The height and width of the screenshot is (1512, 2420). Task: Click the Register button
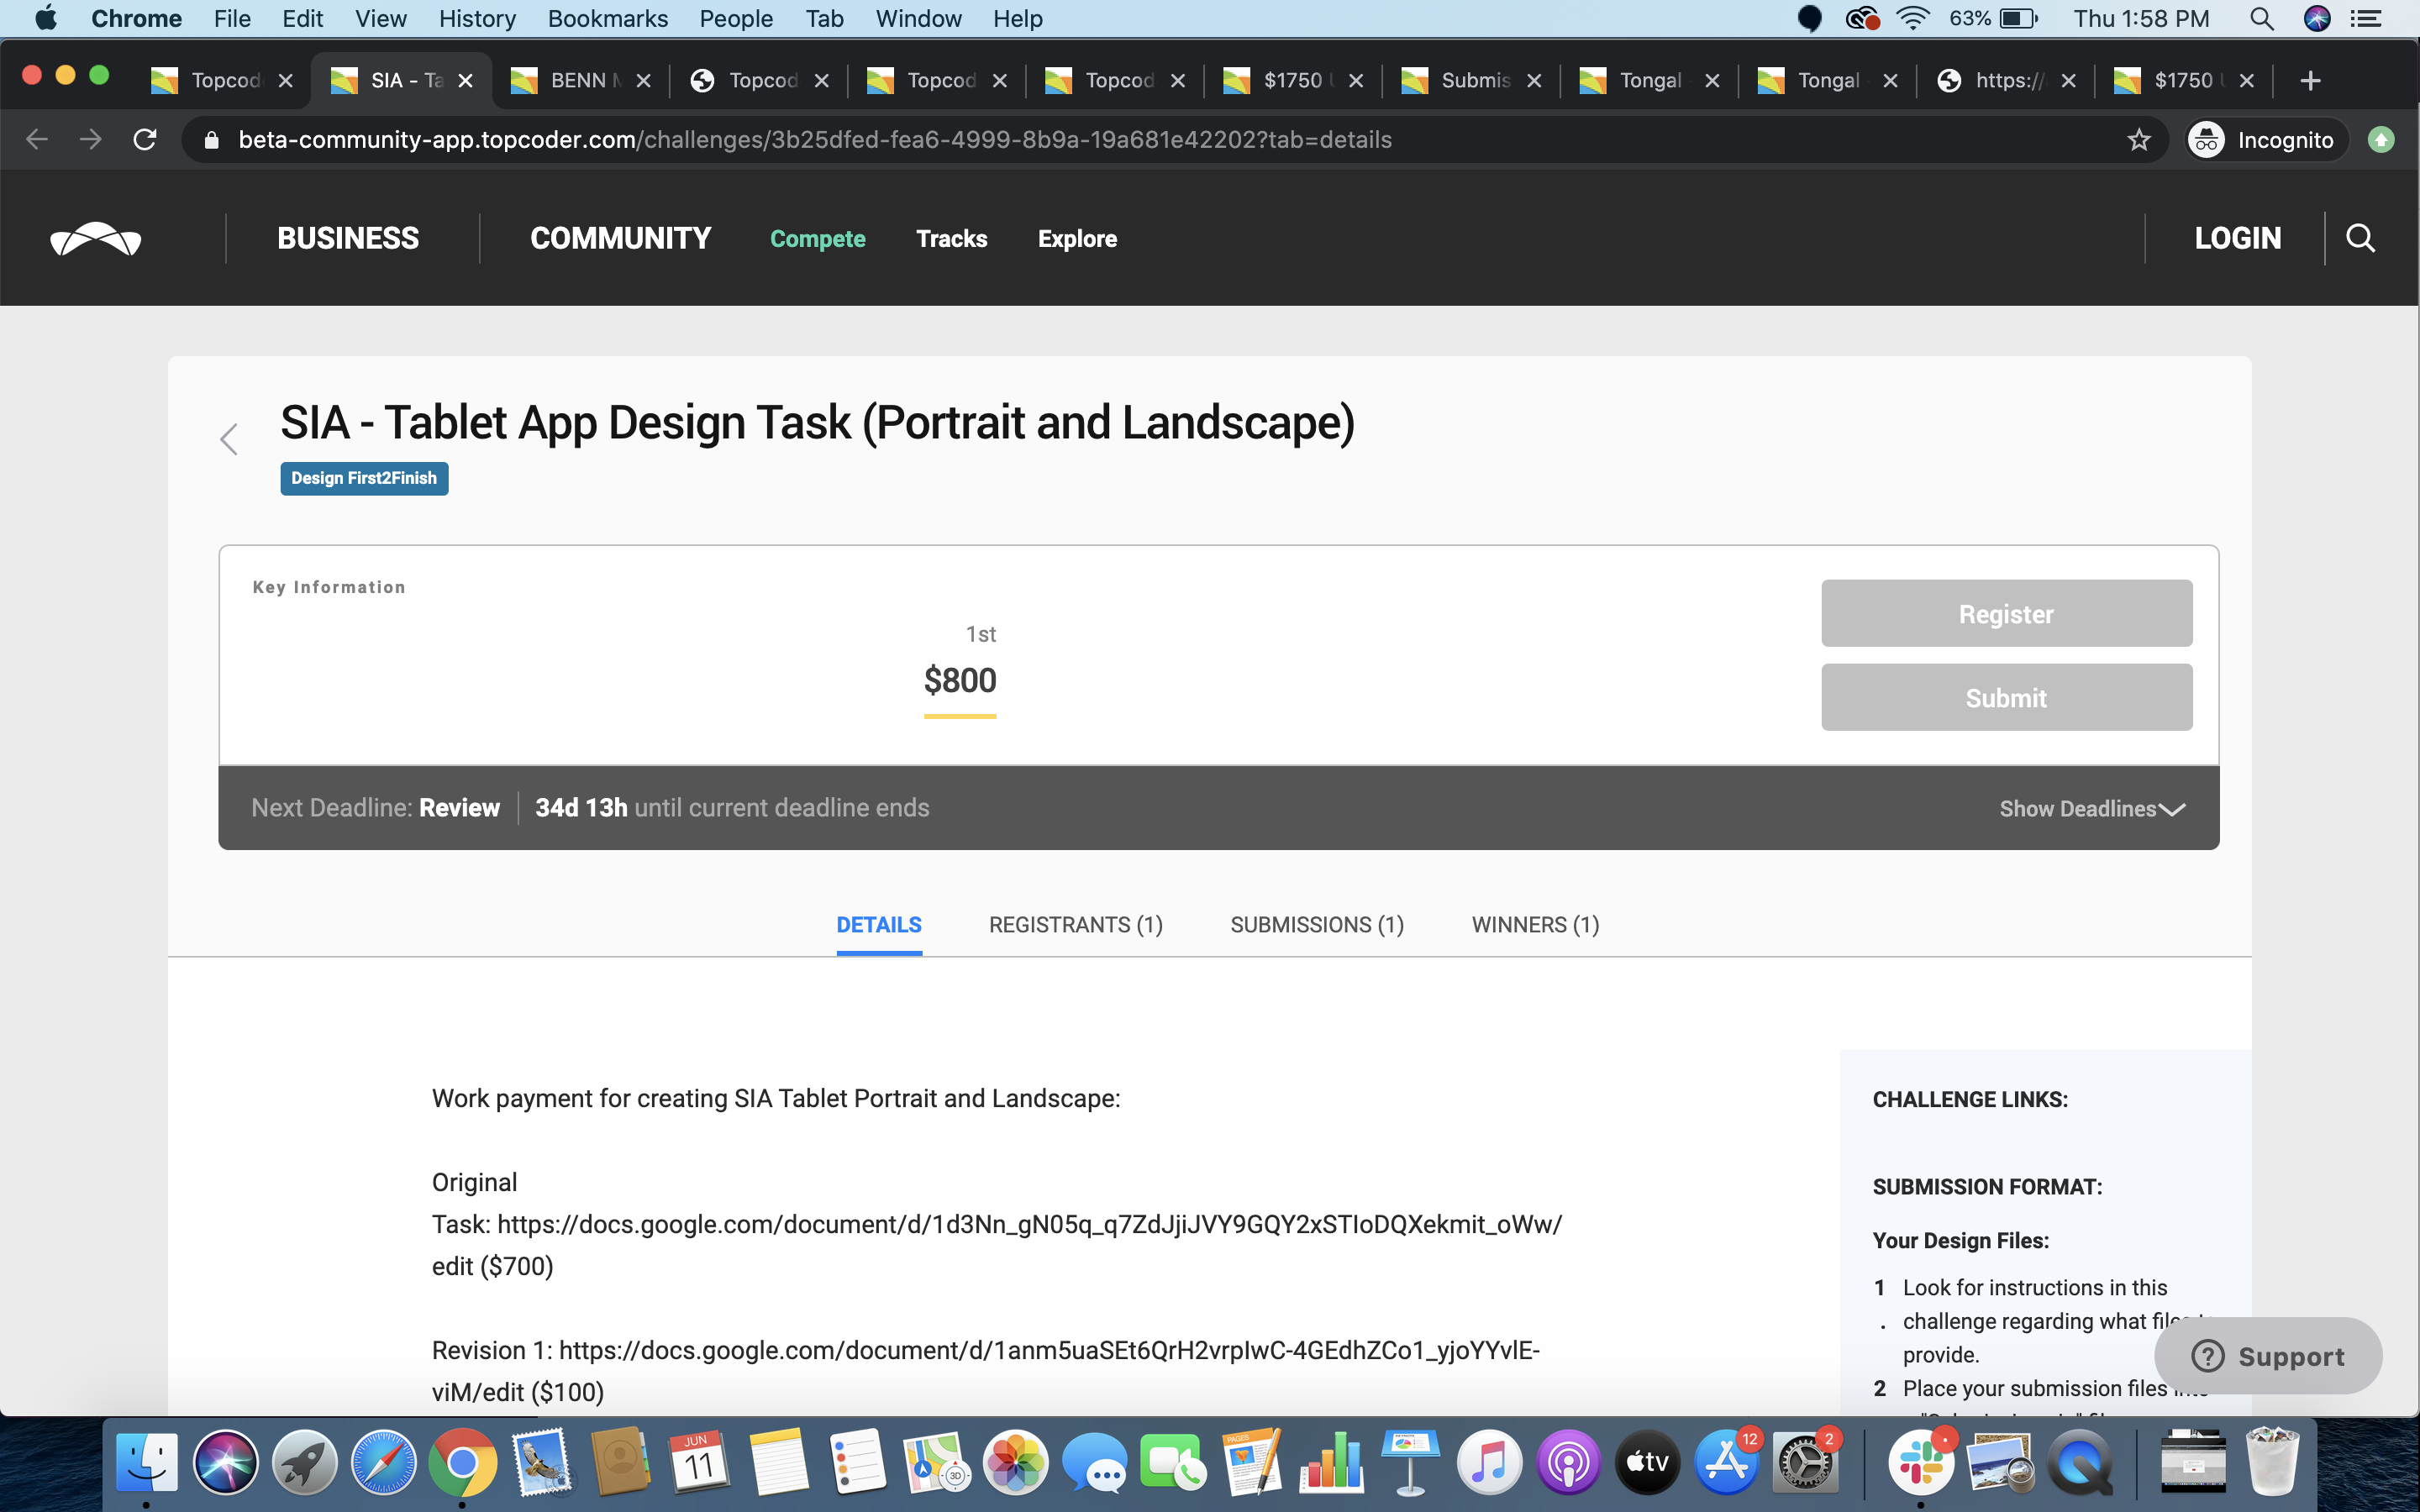2006,613
